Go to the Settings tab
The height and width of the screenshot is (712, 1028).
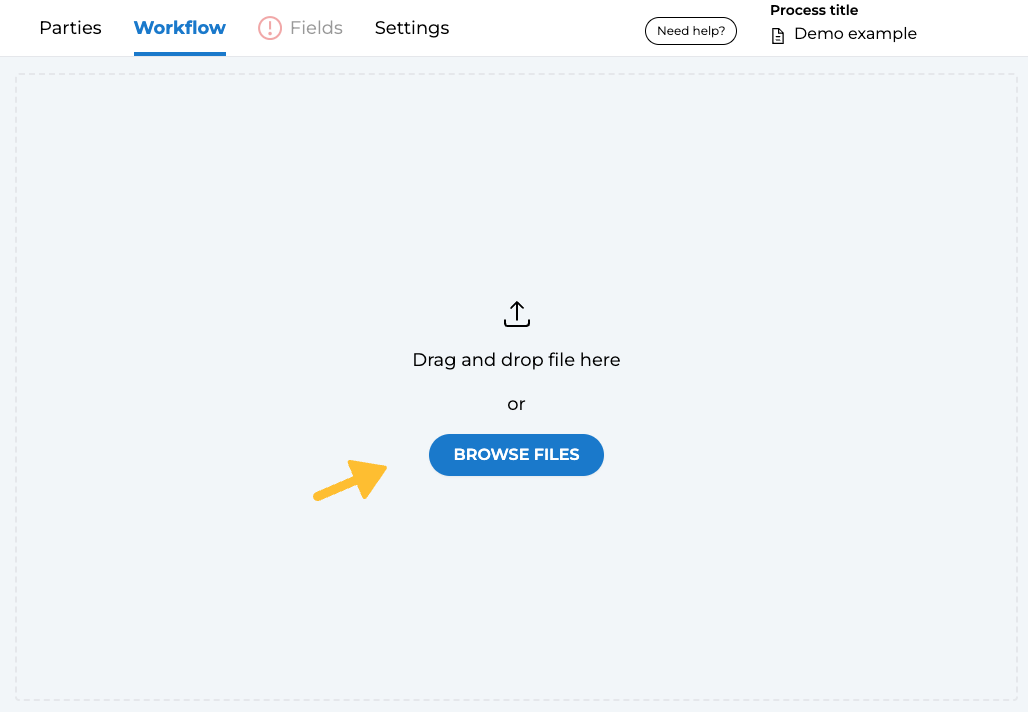[x=412, y=28]
